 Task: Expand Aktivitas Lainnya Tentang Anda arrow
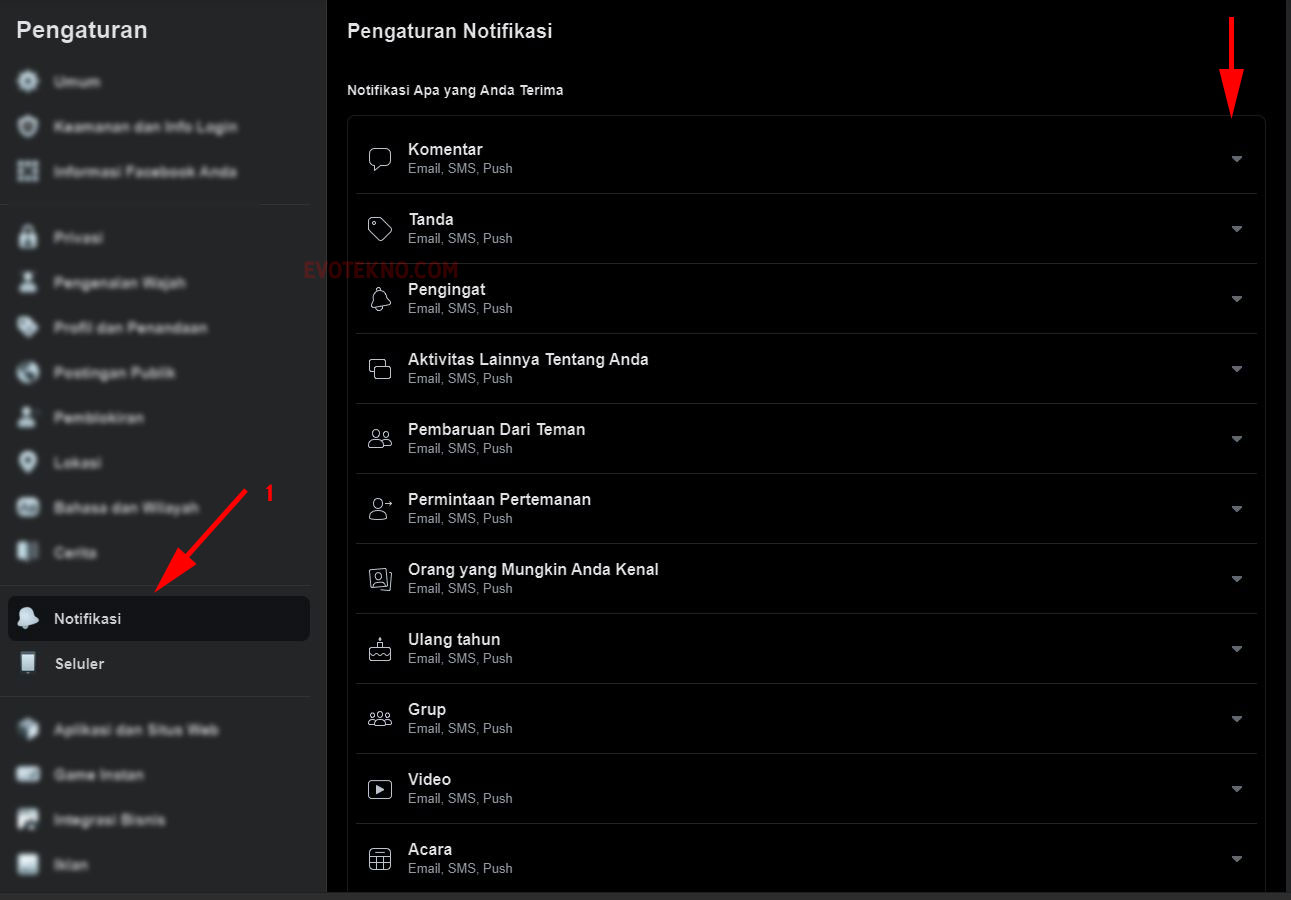[1237, 369]
